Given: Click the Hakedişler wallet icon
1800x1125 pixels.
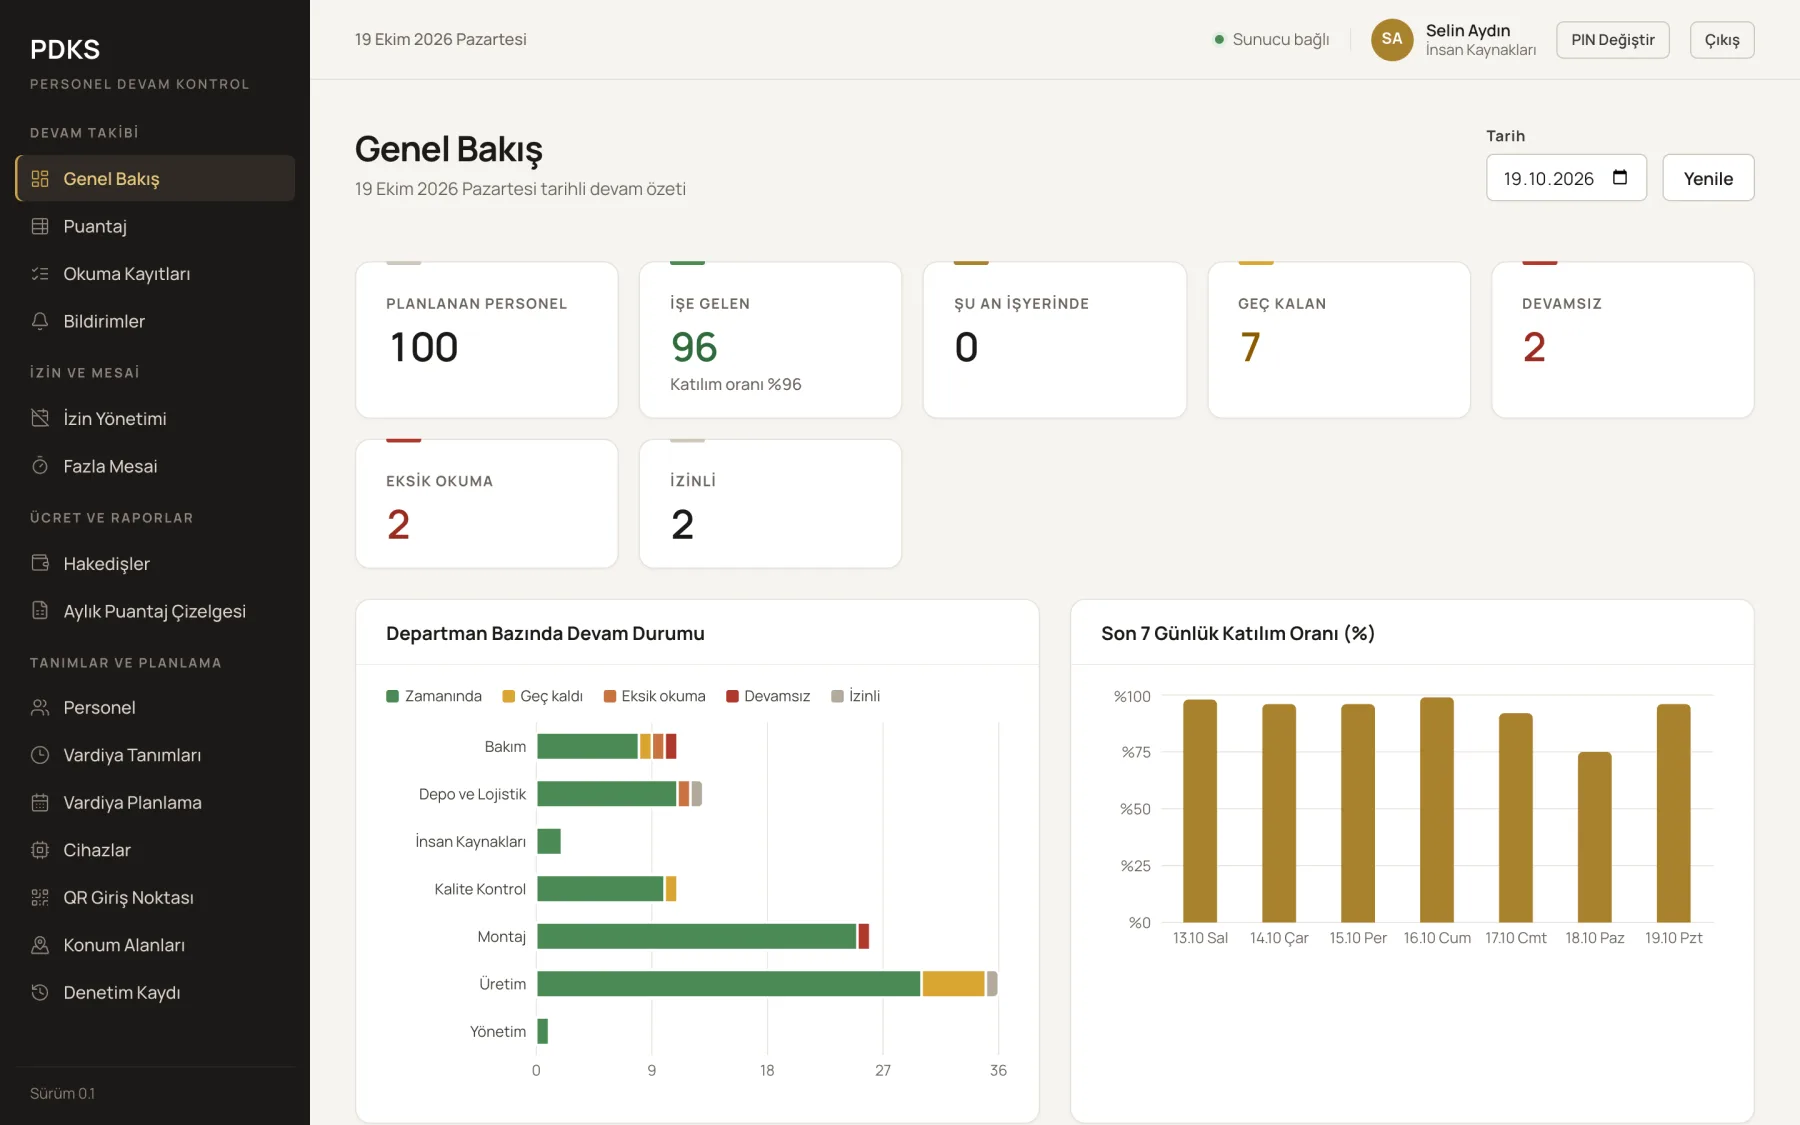Looking at the screenshot, I should click(40, 563).
